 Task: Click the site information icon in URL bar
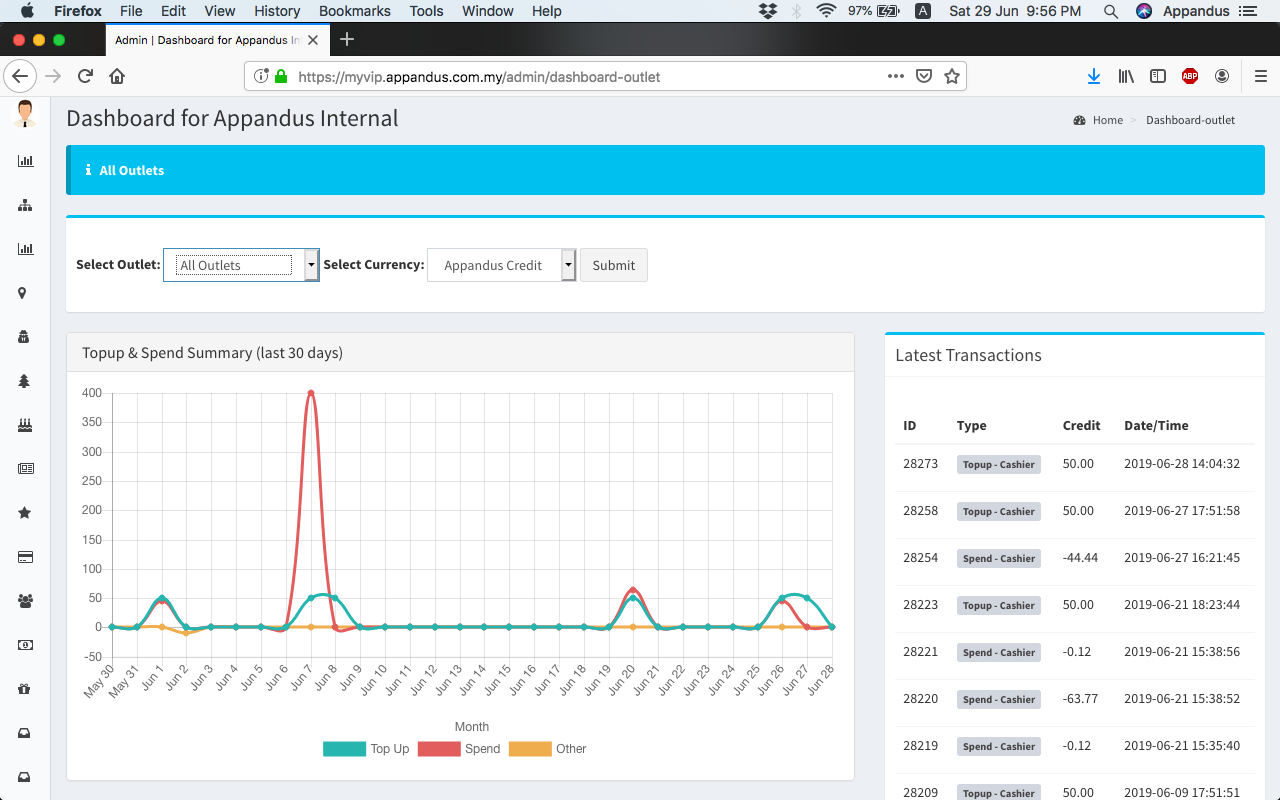pyautogui.click(x=261, y=76)
